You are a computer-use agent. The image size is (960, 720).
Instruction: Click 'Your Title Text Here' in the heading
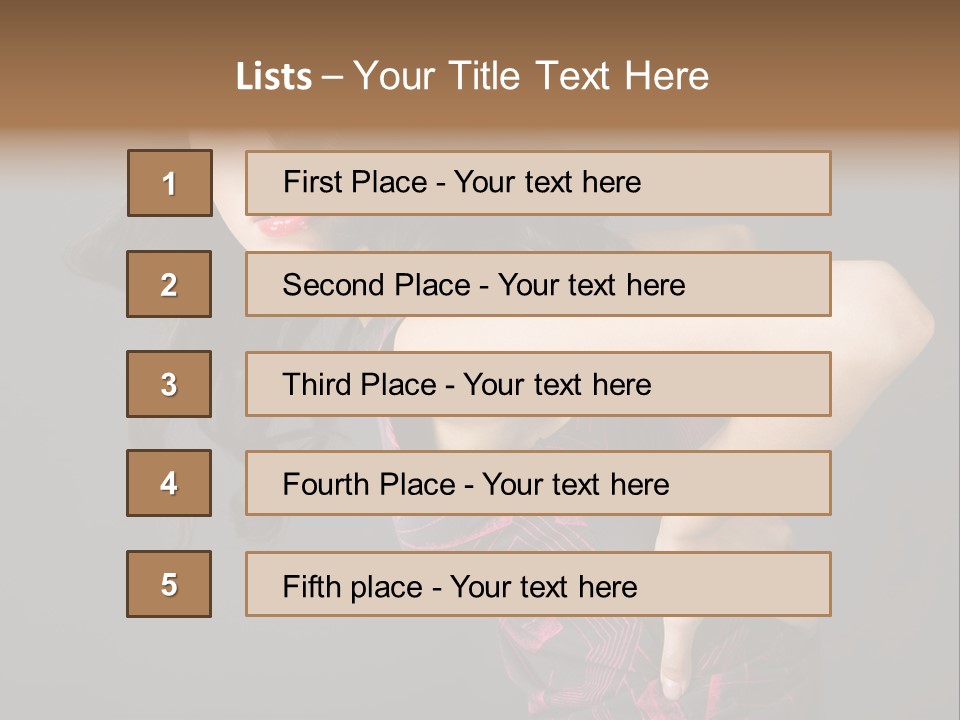click(531, 76)
